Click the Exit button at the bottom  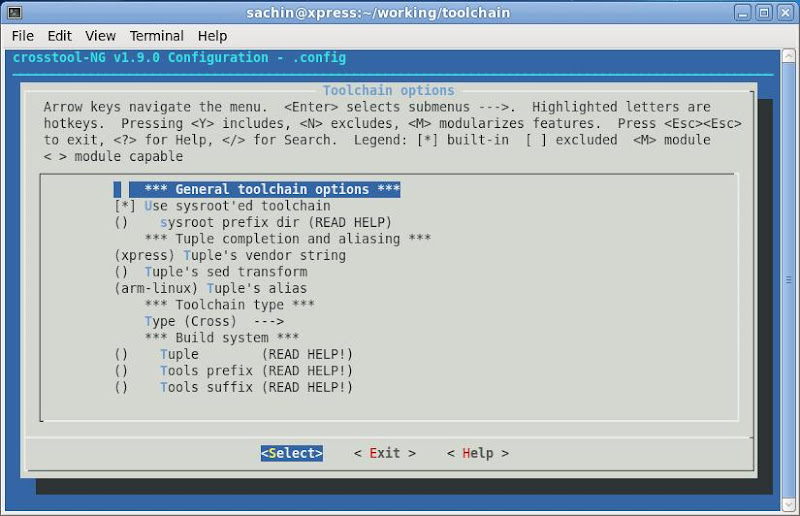[385, 453]
